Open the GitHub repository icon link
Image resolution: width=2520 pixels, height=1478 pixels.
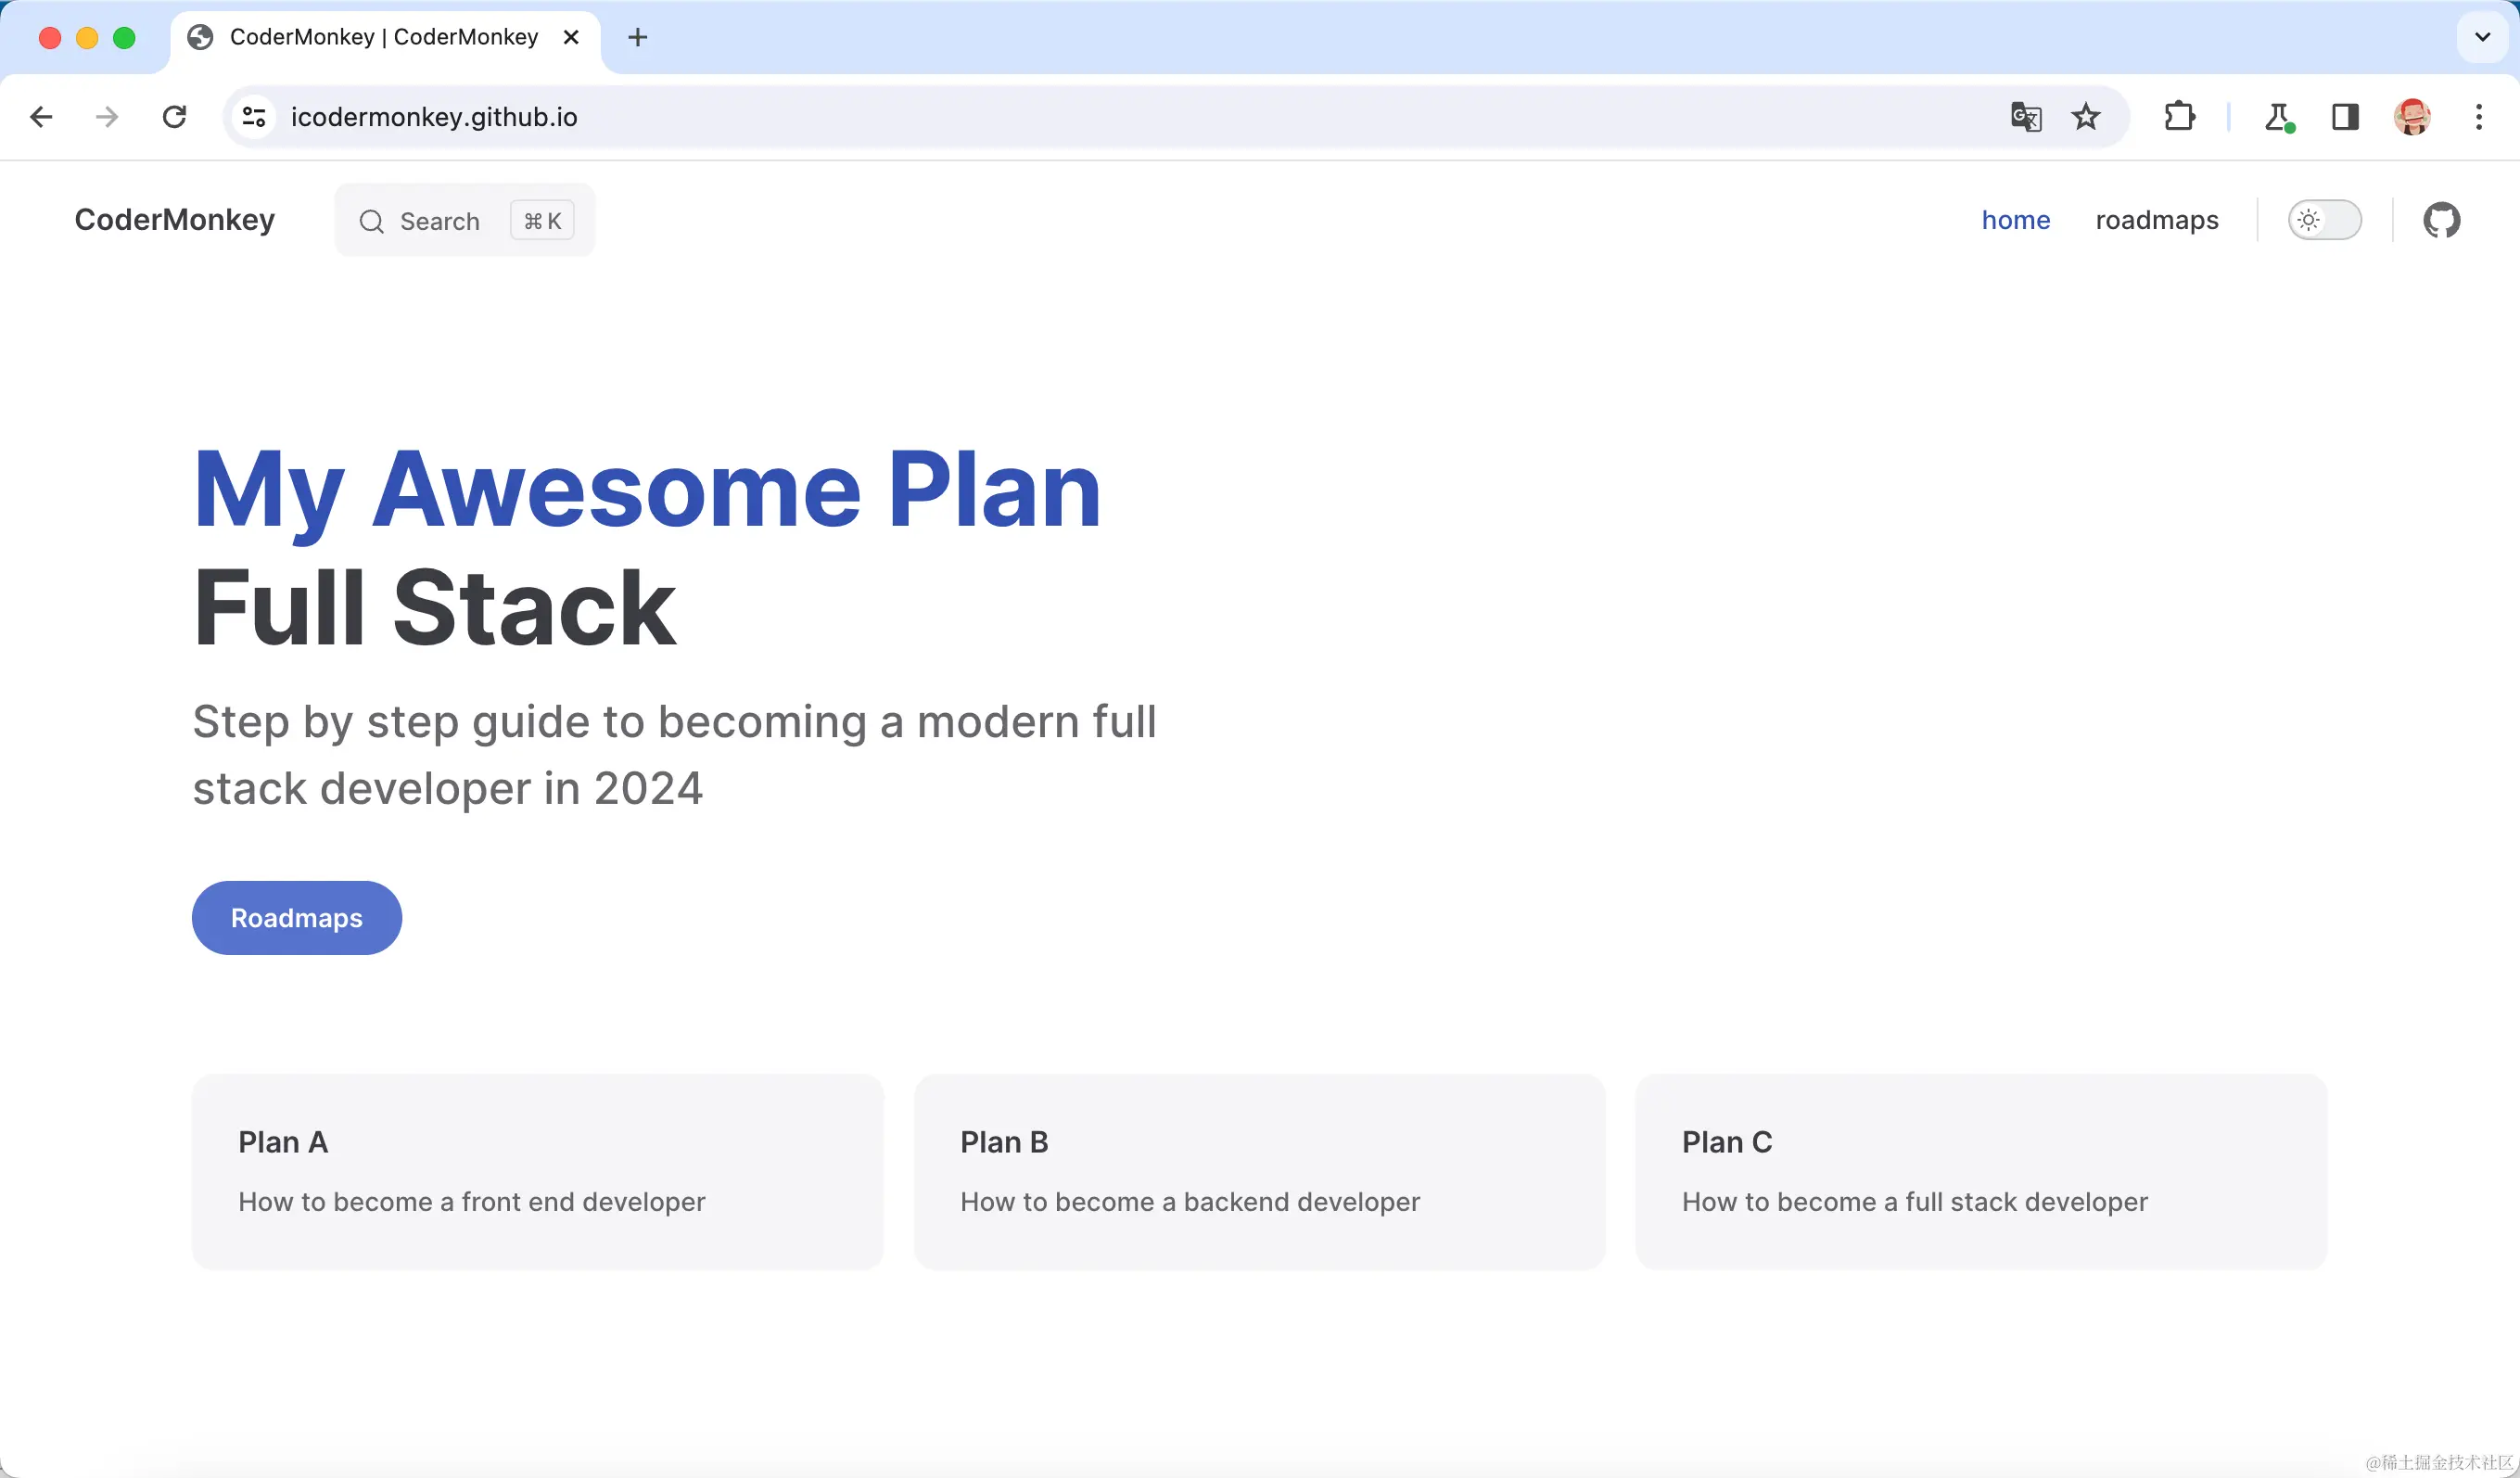(2441, 220)
